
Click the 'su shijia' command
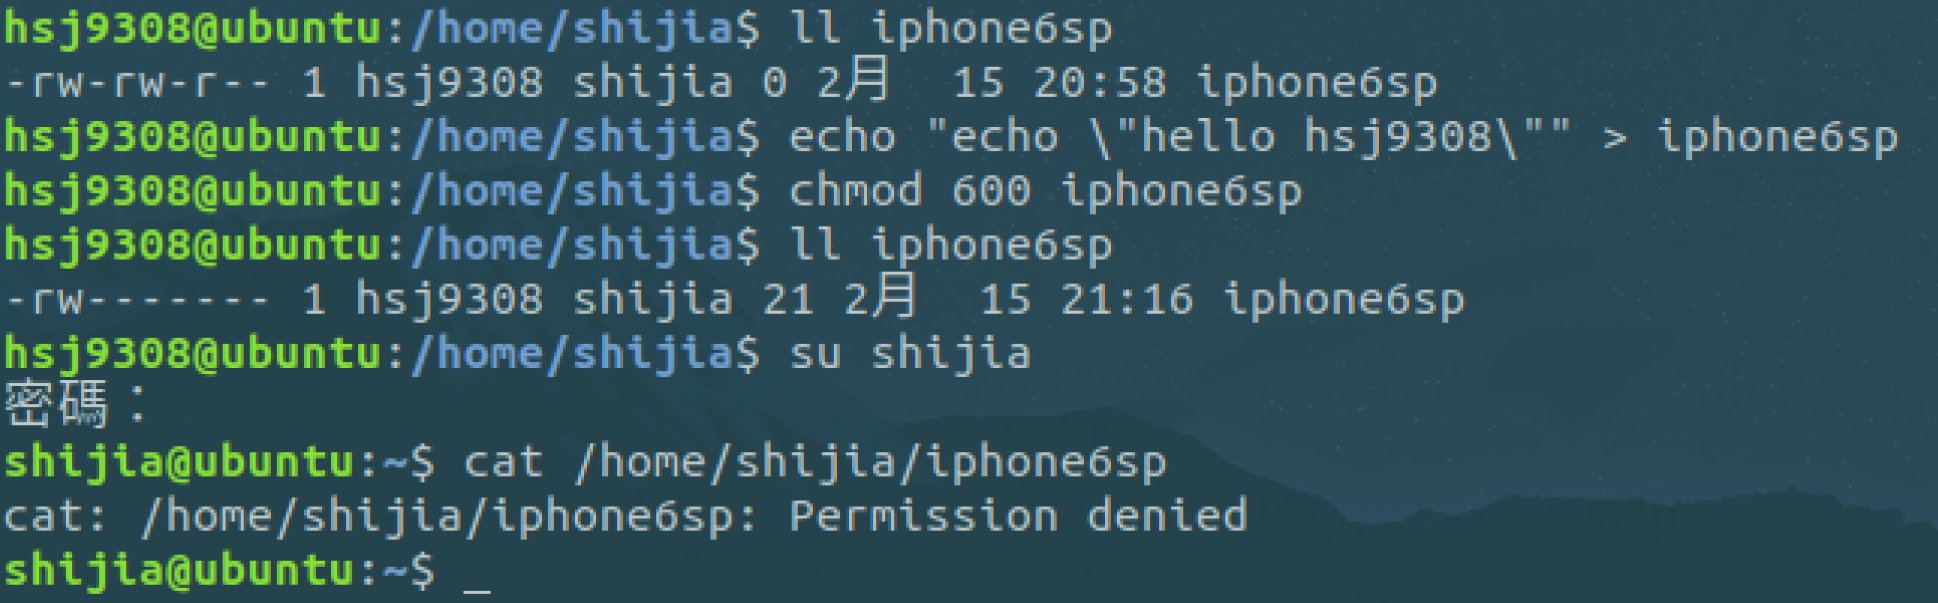tap(910, 353)
